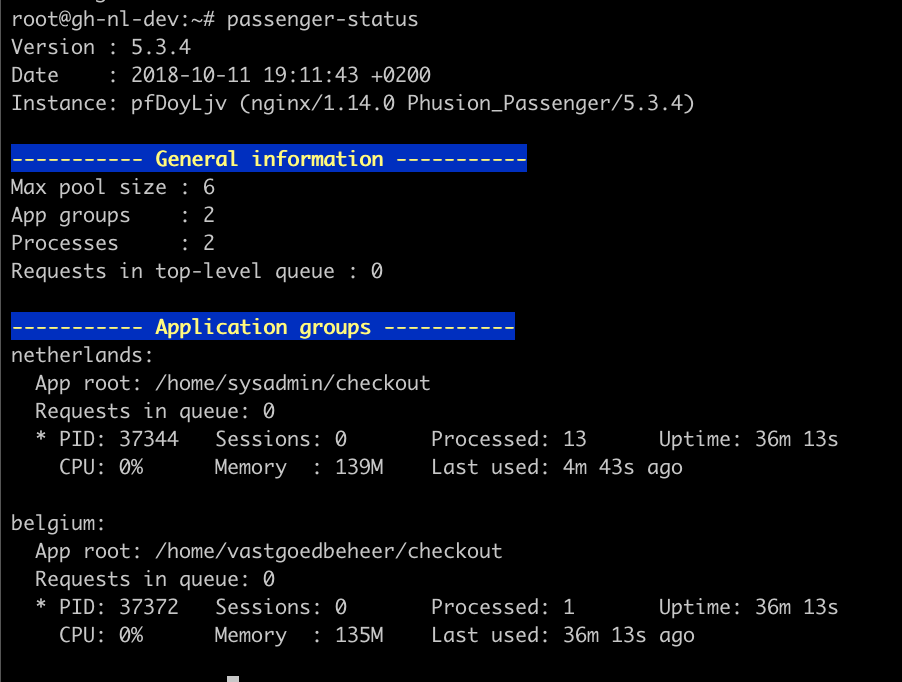
Task: Click Requests in top-level queue line
Action: pos(197,271)
